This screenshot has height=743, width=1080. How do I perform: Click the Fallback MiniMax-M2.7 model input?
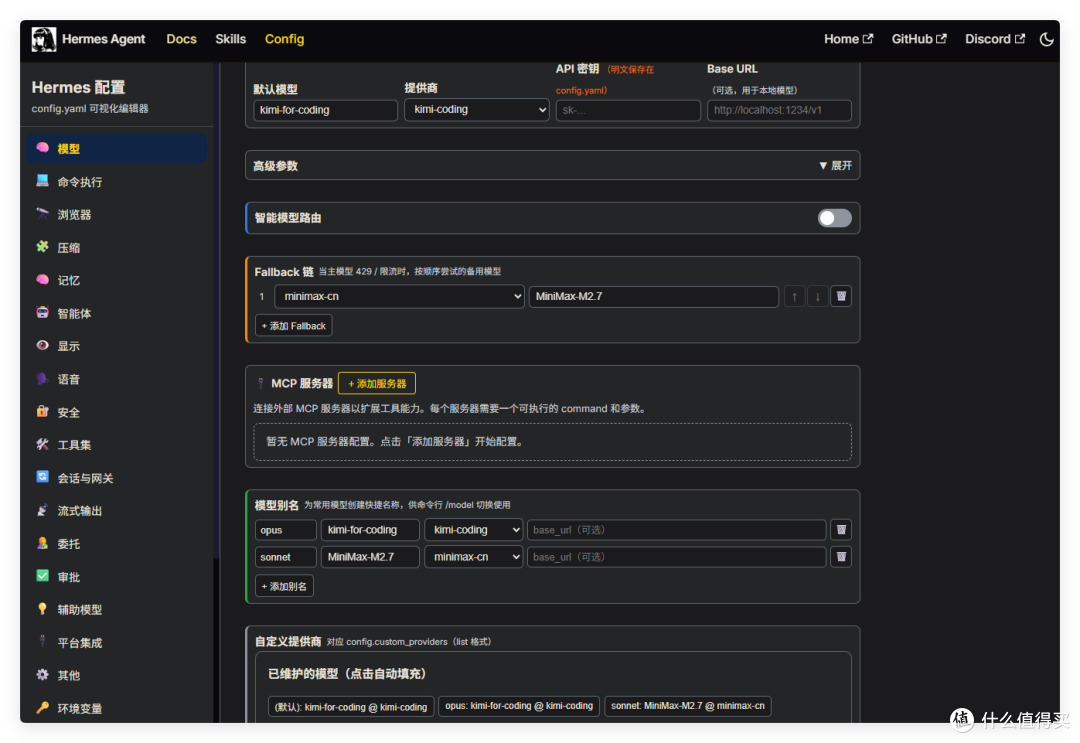pyautogui.click(x=654, y=296)
